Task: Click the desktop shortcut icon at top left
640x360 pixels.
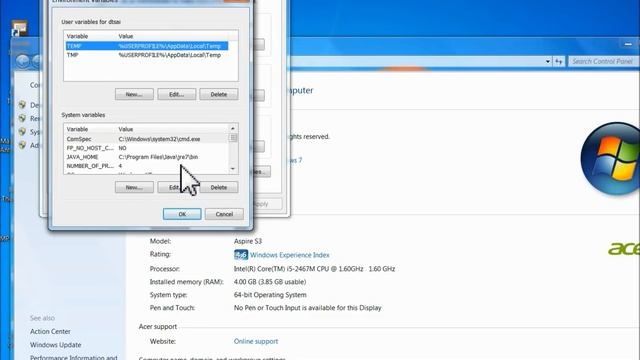Action: [x=19, y=28]
